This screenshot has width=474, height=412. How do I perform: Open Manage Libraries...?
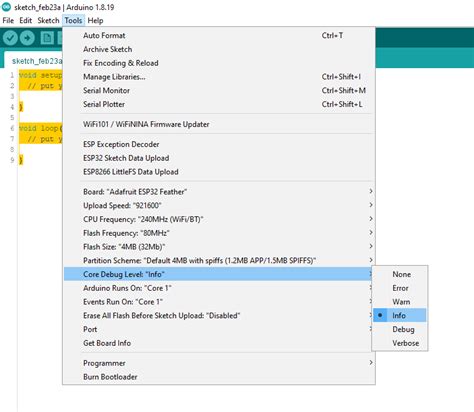219,77
